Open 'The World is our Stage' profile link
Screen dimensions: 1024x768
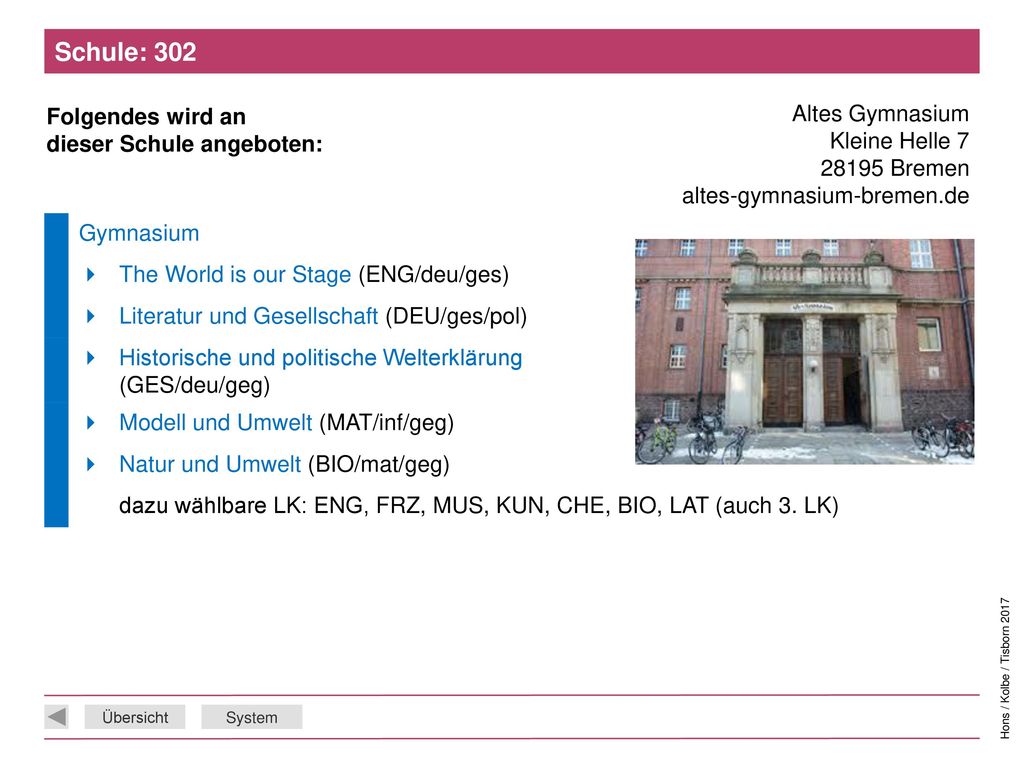(235, 274)
